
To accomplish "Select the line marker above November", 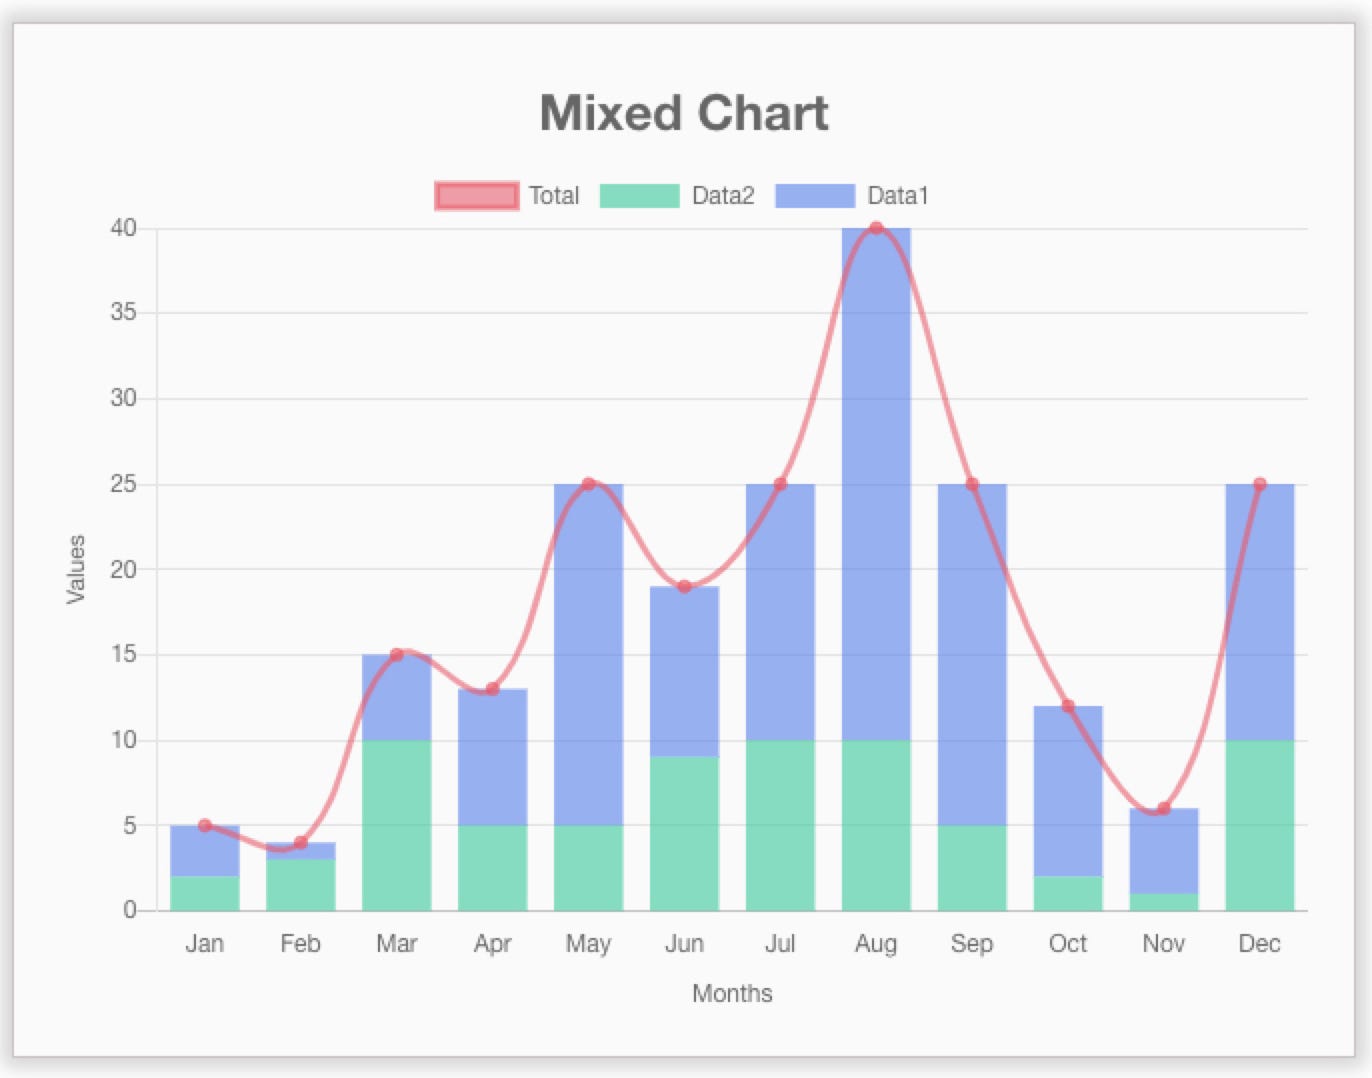I will click(x=1164, y=806).
